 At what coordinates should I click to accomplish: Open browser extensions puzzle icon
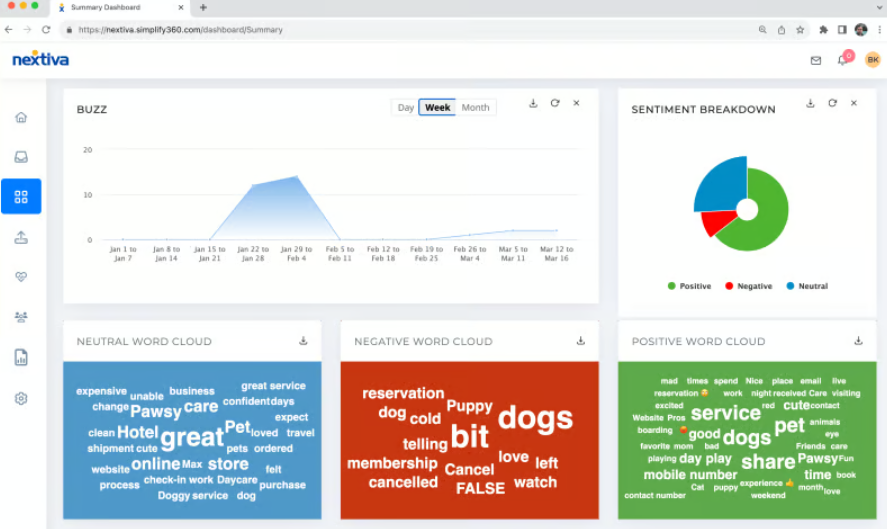pos(824,29)
